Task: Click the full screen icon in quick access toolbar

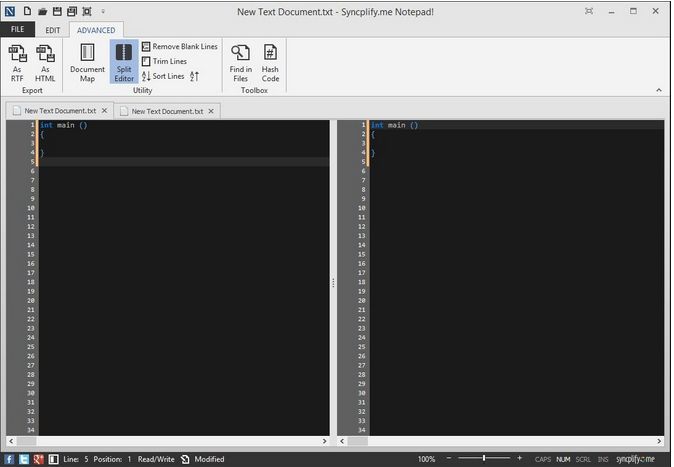Action: (87, 11)
